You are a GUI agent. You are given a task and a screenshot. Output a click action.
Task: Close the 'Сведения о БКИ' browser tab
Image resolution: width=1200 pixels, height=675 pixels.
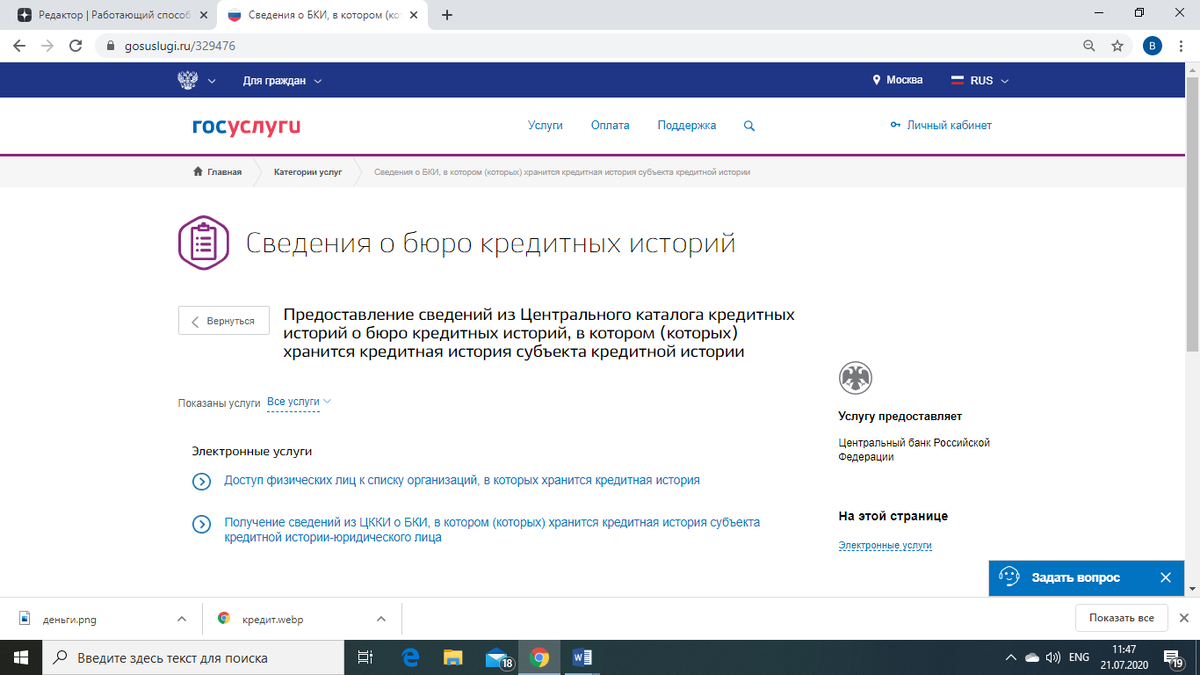(414, 15)
